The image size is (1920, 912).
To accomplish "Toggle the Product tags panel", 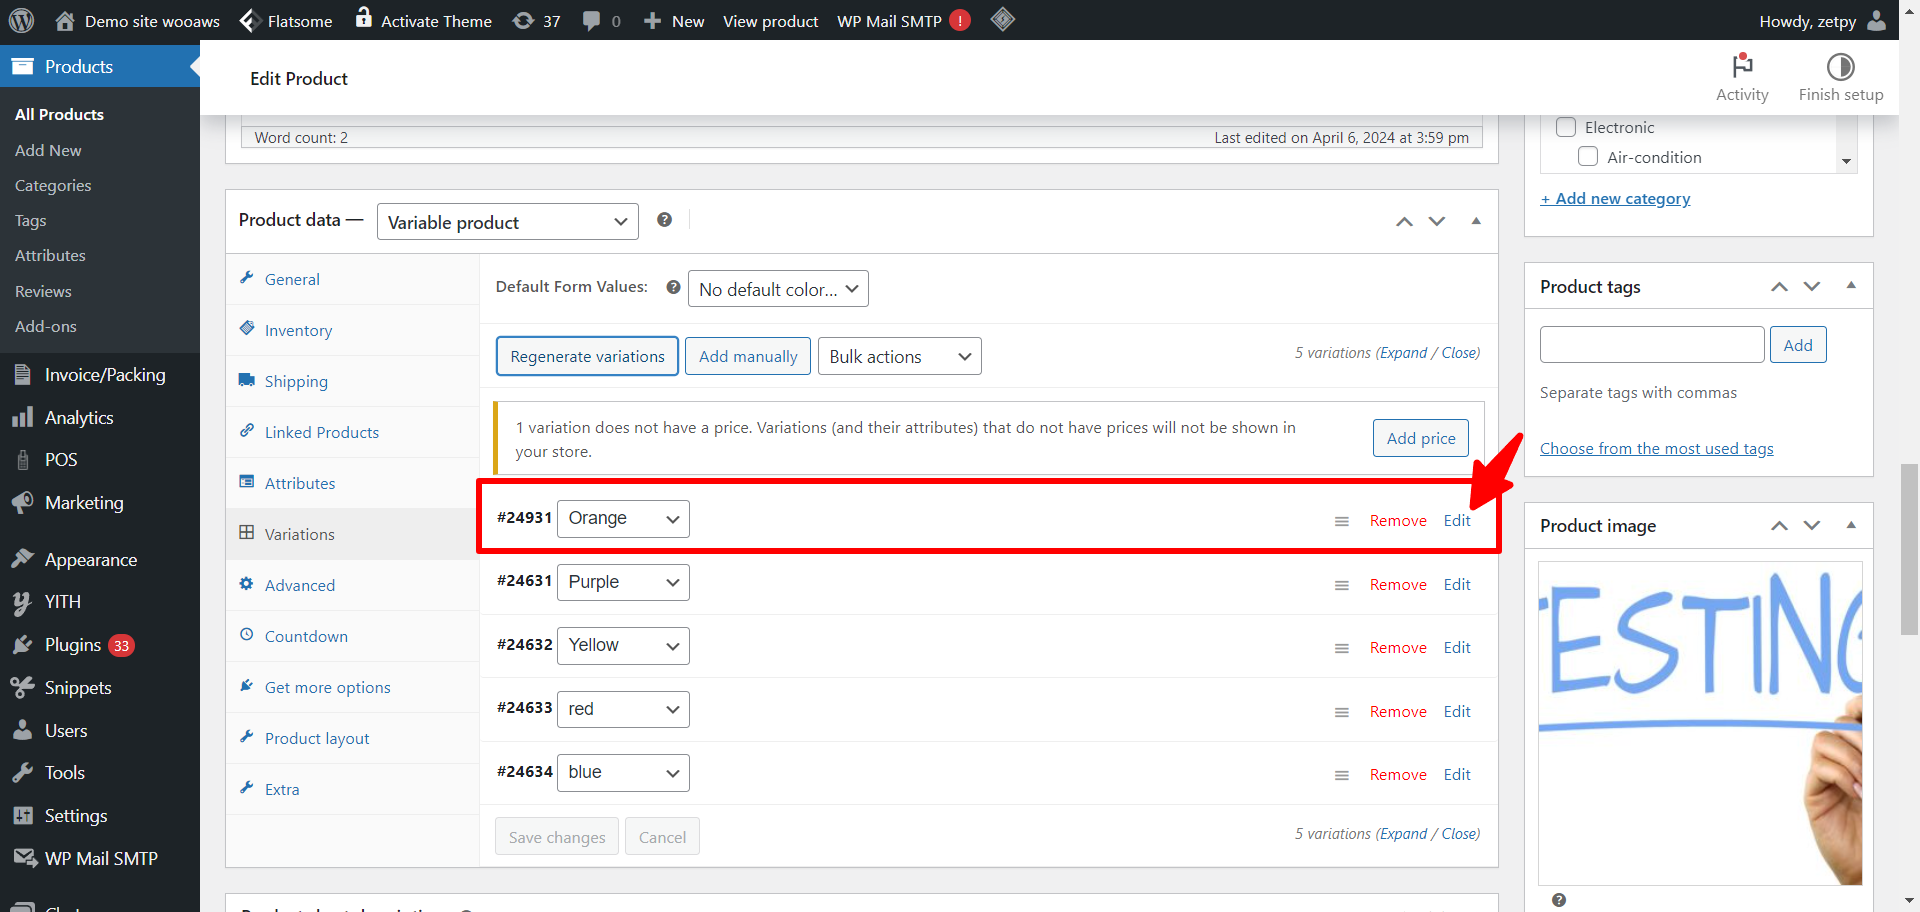I will [1851, 286].
